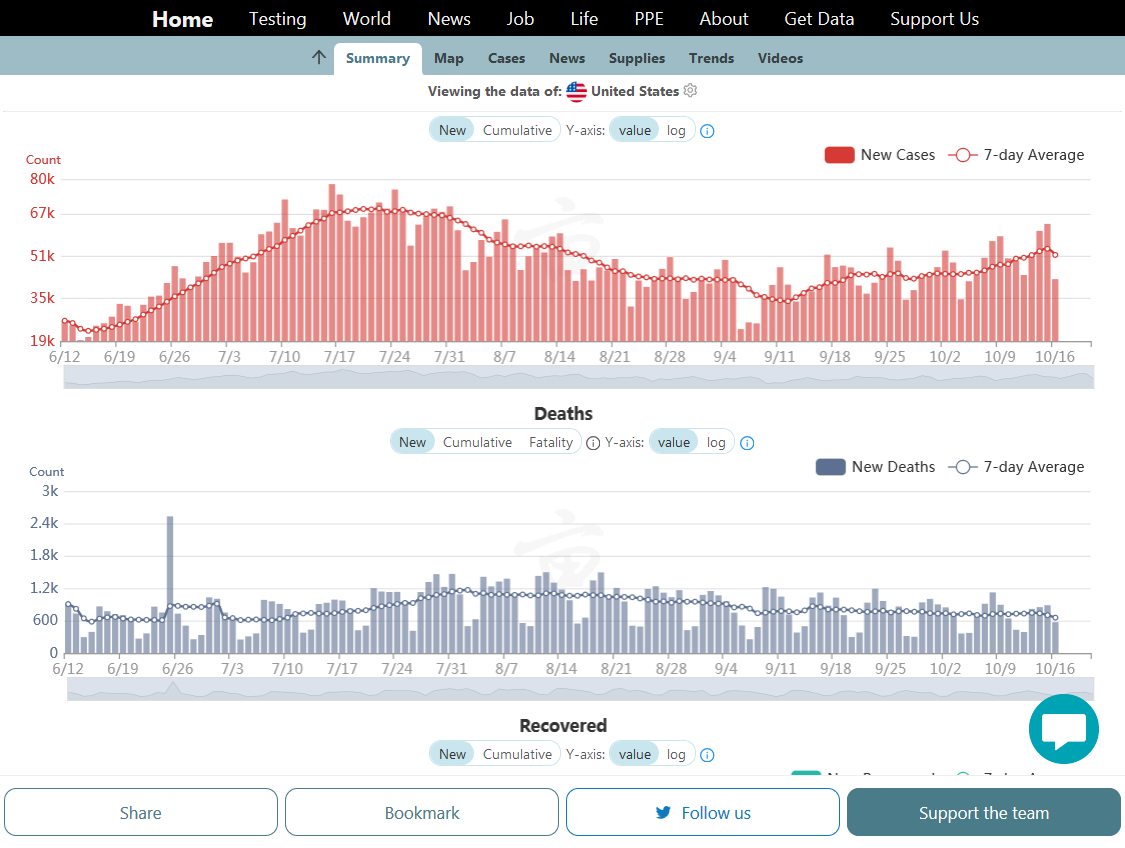The width and height of the screenshot is (1125, 848).
Task: Select Cumulative in Recovered chart
Action: tap(517, 754)
